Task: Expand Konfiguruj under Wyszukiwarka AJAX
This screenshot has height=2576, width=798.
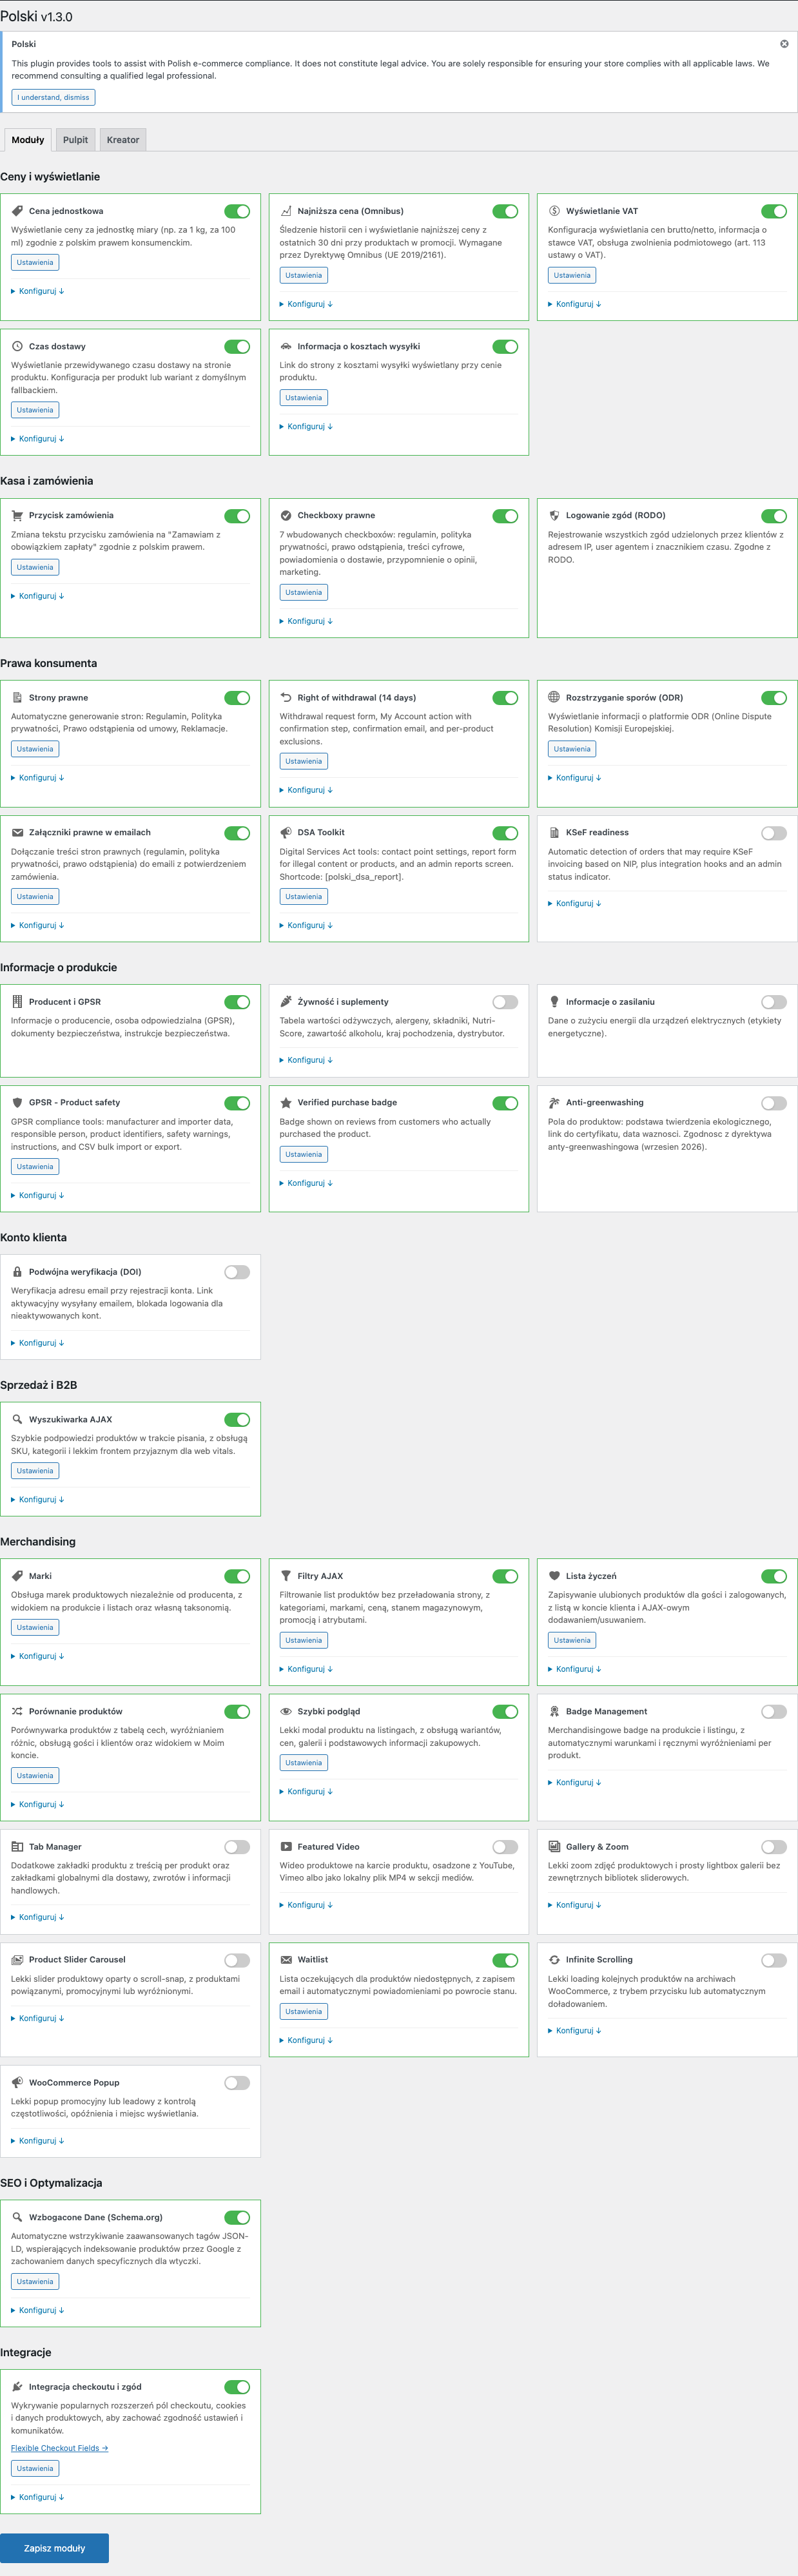Action: (x=38, y=1499)
